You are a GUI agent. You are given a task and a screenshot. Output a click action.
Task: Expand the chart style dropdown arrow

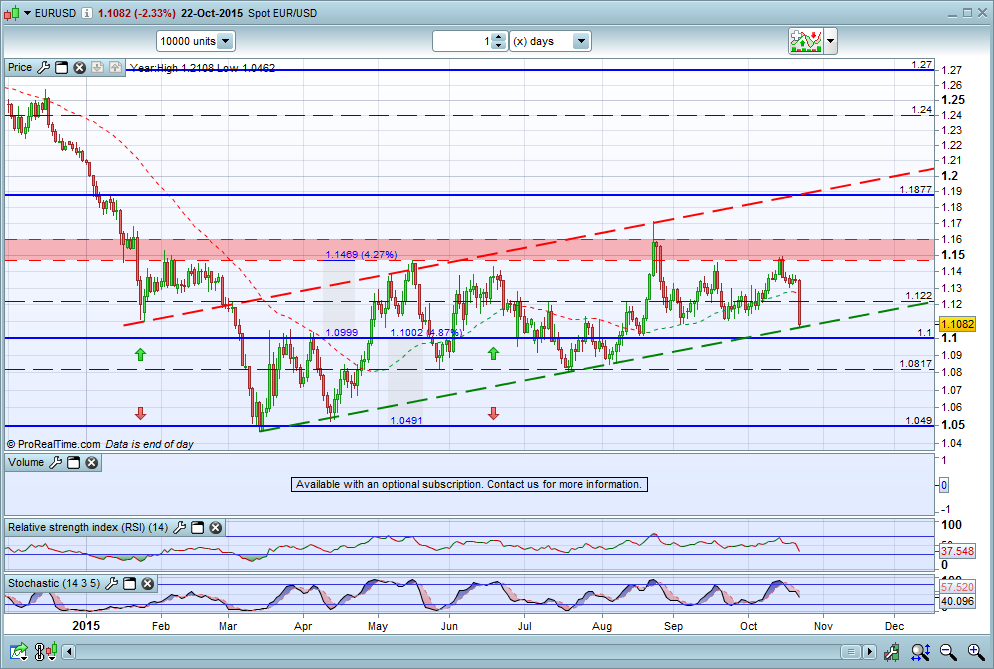[831, 41]
